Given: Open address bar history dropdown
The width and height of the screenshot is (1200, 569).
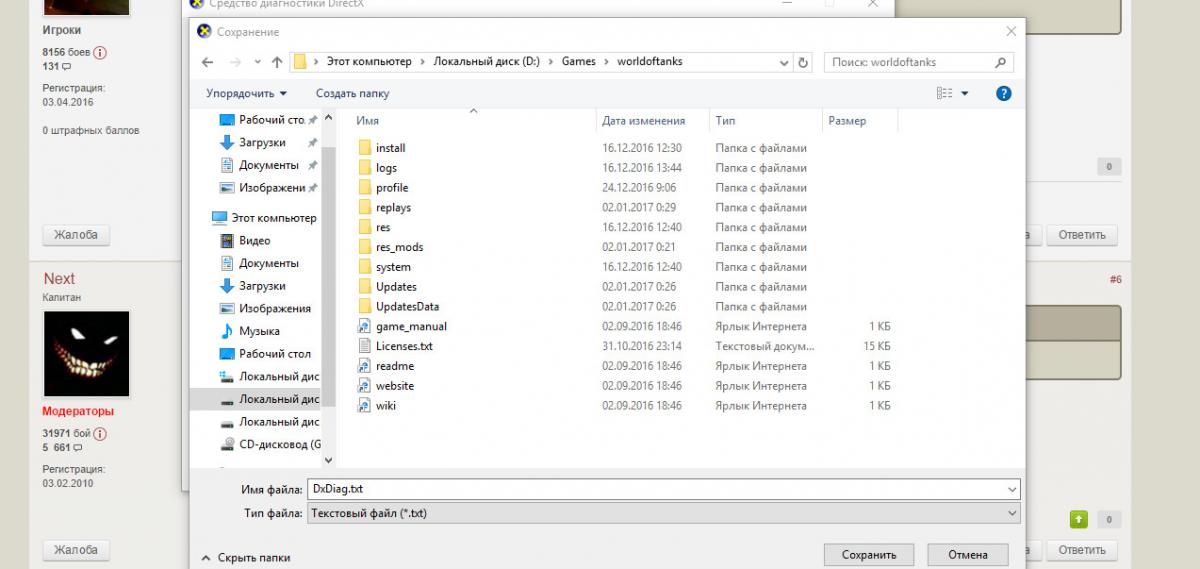Looking at the screenshot, I should [x=785, y=62].
